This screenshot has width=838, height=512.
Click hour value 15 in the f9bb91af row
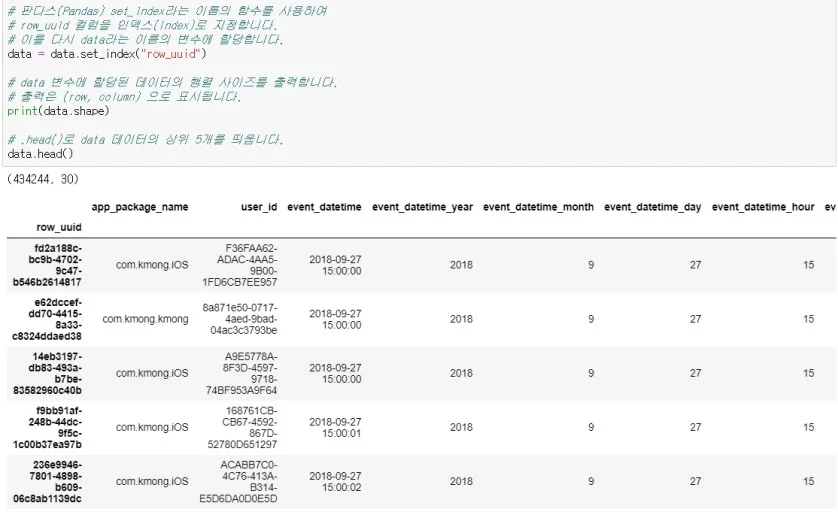pos(809,427)
